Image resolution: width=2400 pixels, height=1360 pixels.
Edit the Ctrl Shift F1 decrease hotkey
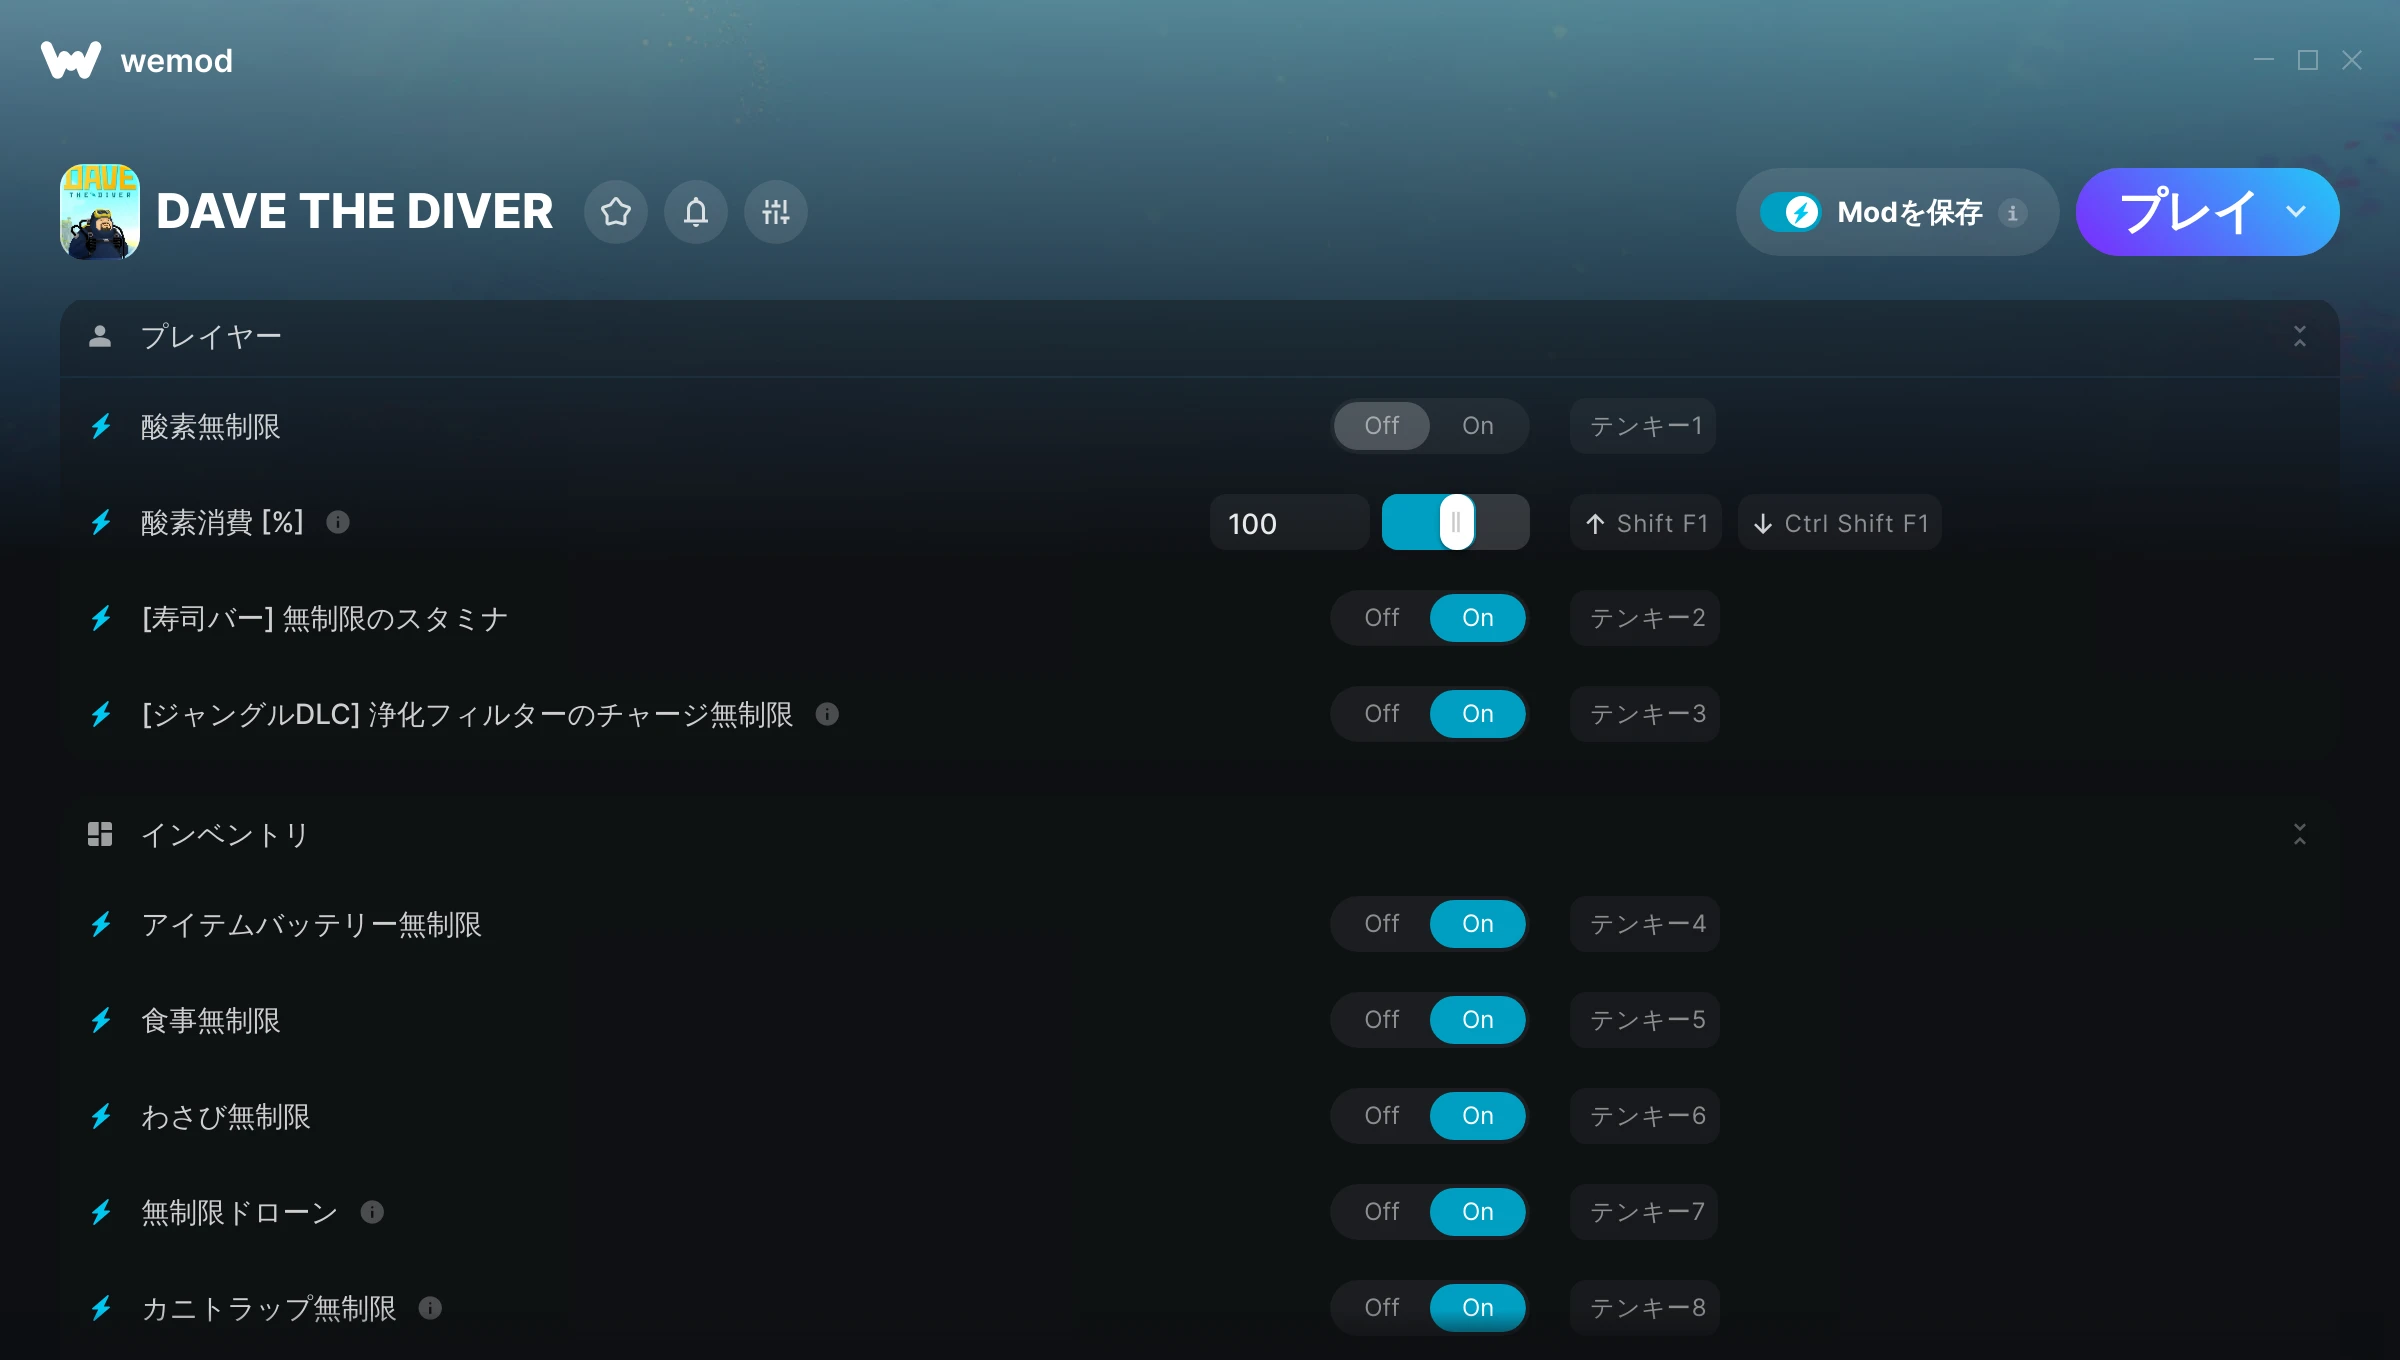(x=1840, y=523)
